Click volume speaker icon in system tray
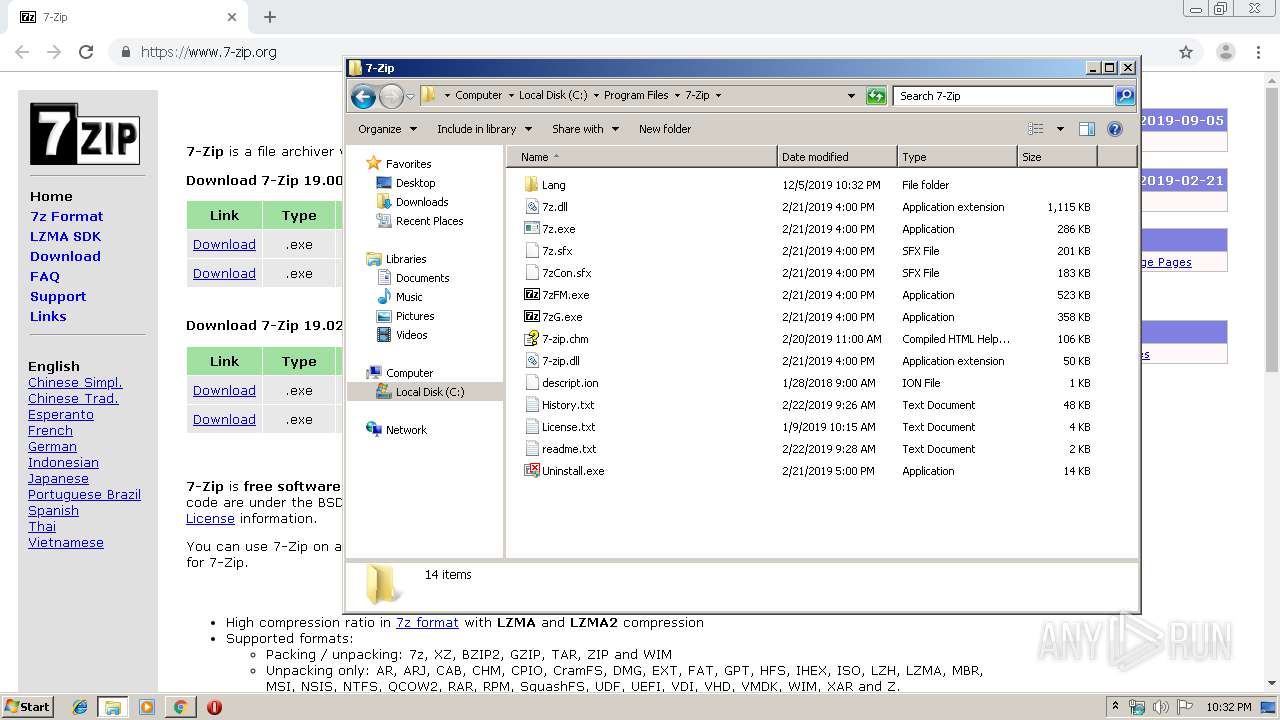 click(1161, 707)
